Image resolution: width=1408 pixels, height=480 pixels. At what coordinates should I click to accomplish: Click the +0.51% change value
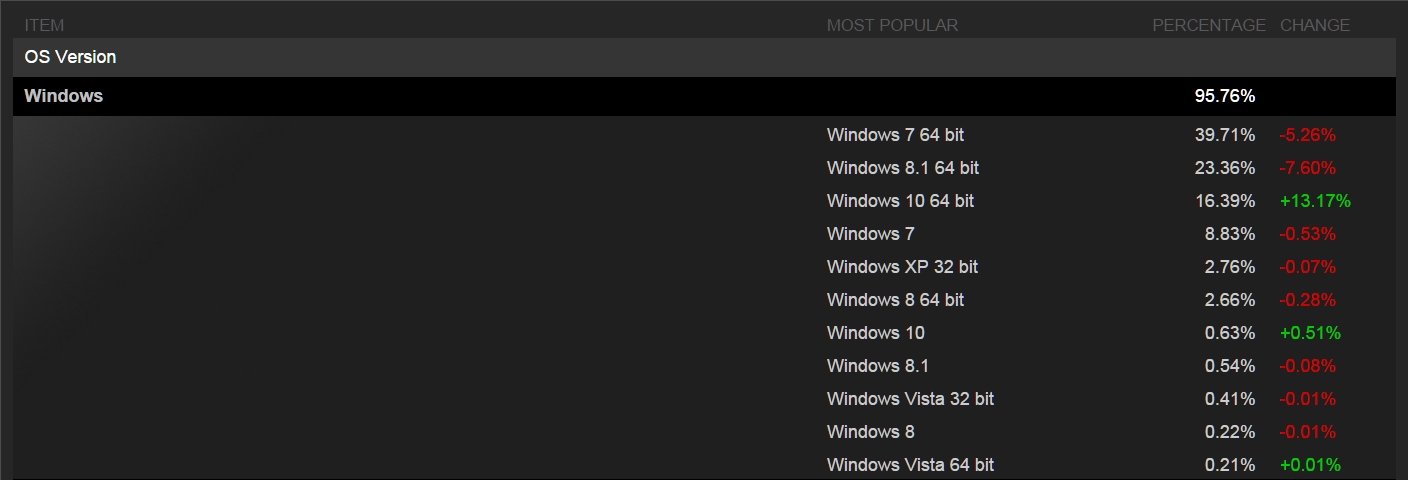(x=1310, y=333)
